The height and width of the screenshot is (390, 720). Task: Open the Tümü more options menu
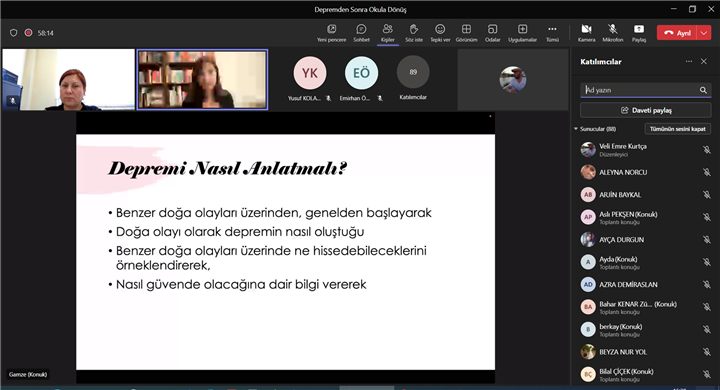pos(552,33)
